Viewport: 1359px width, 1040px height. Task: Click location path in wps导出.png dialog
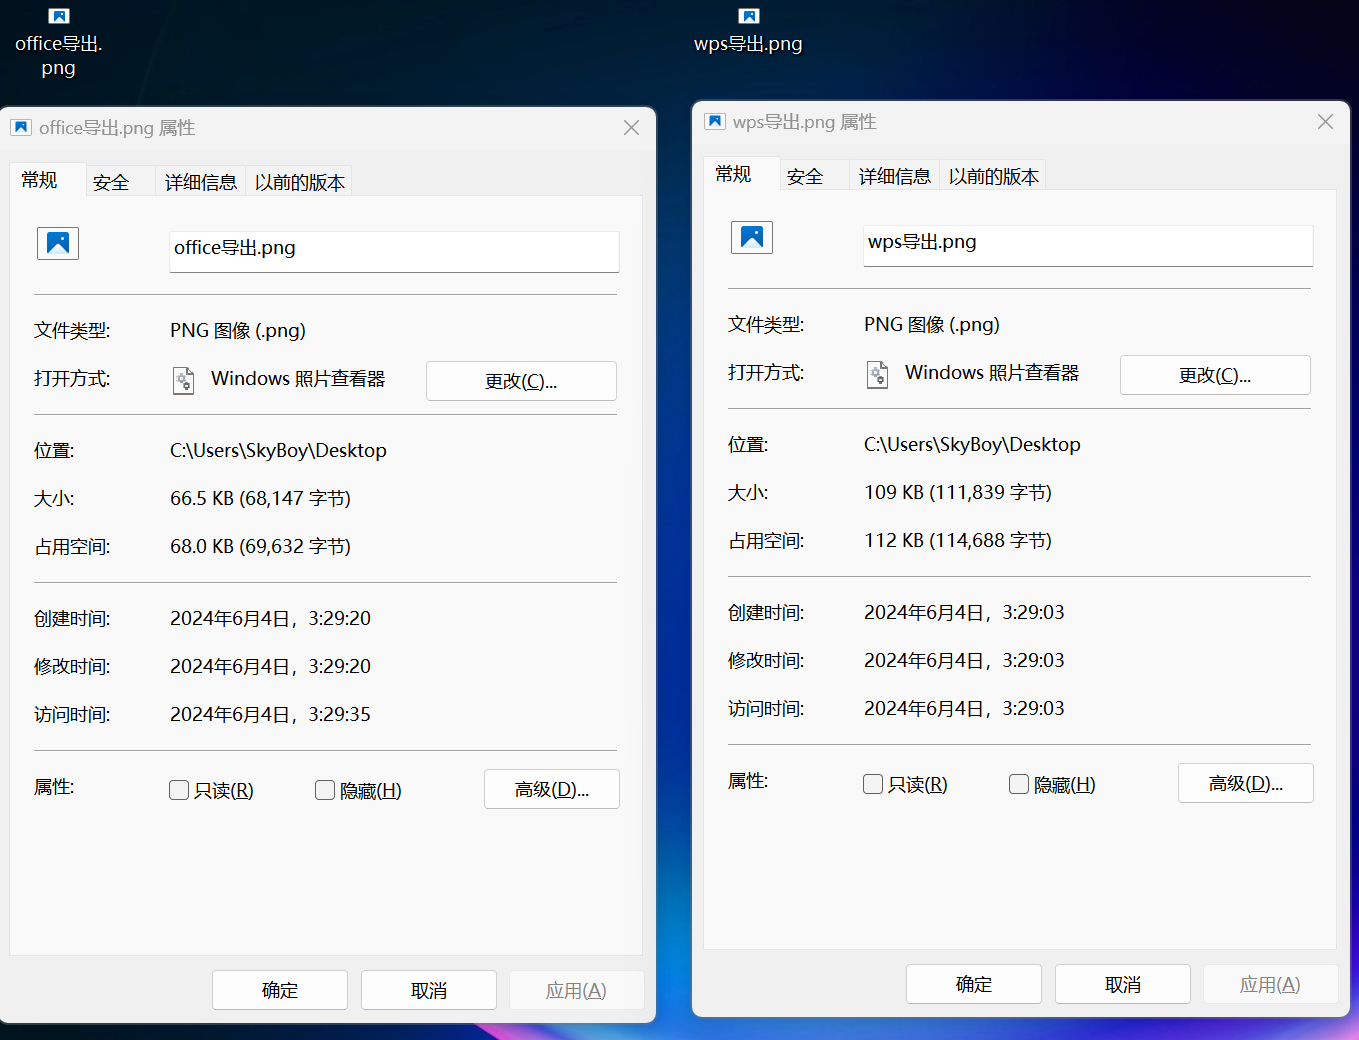coord(972,444)
